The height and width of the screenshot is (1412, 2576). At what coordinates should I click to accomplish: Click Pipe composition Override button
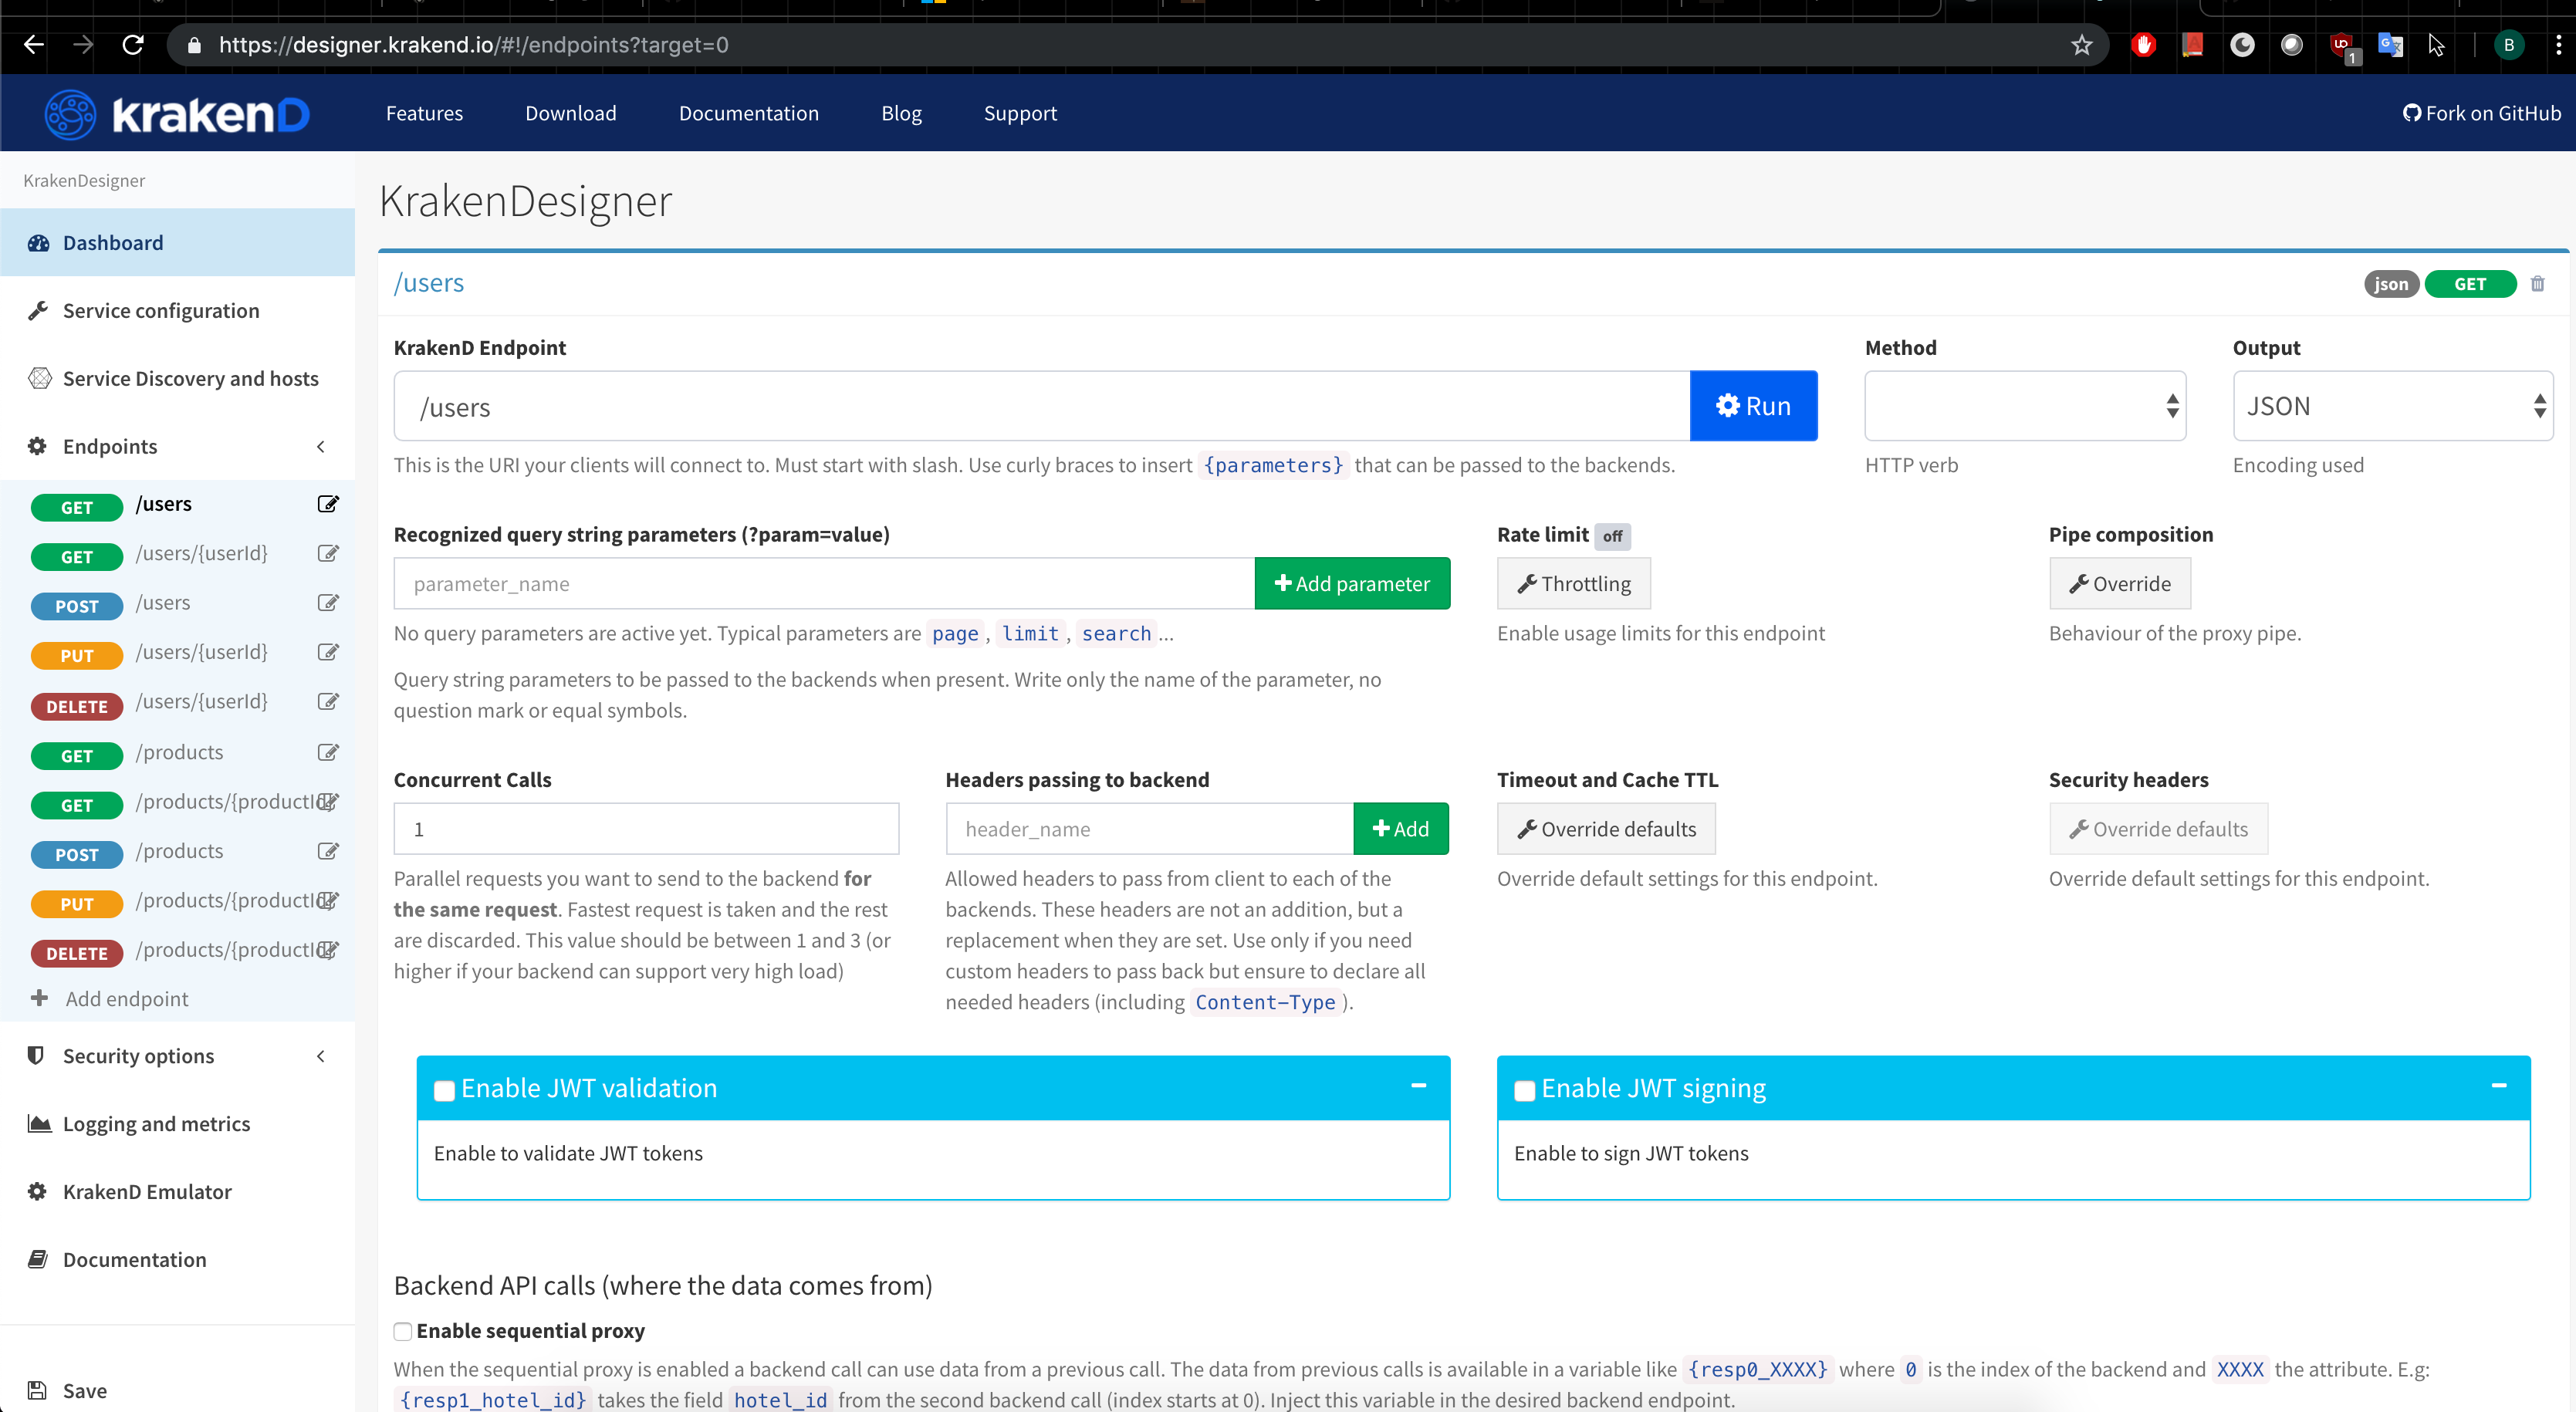click(x=2119, y=584)
